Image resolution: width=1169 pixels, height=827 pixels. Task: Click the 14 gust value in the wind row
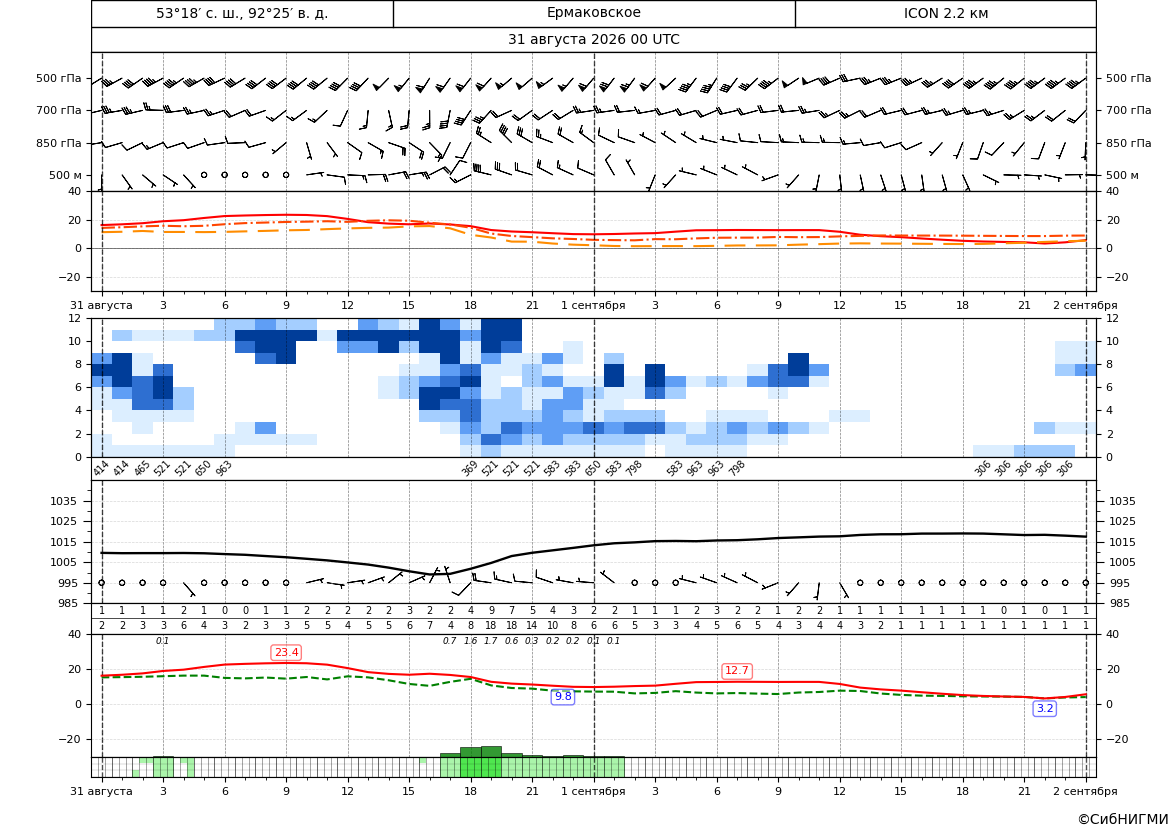[x=532, y=626]
